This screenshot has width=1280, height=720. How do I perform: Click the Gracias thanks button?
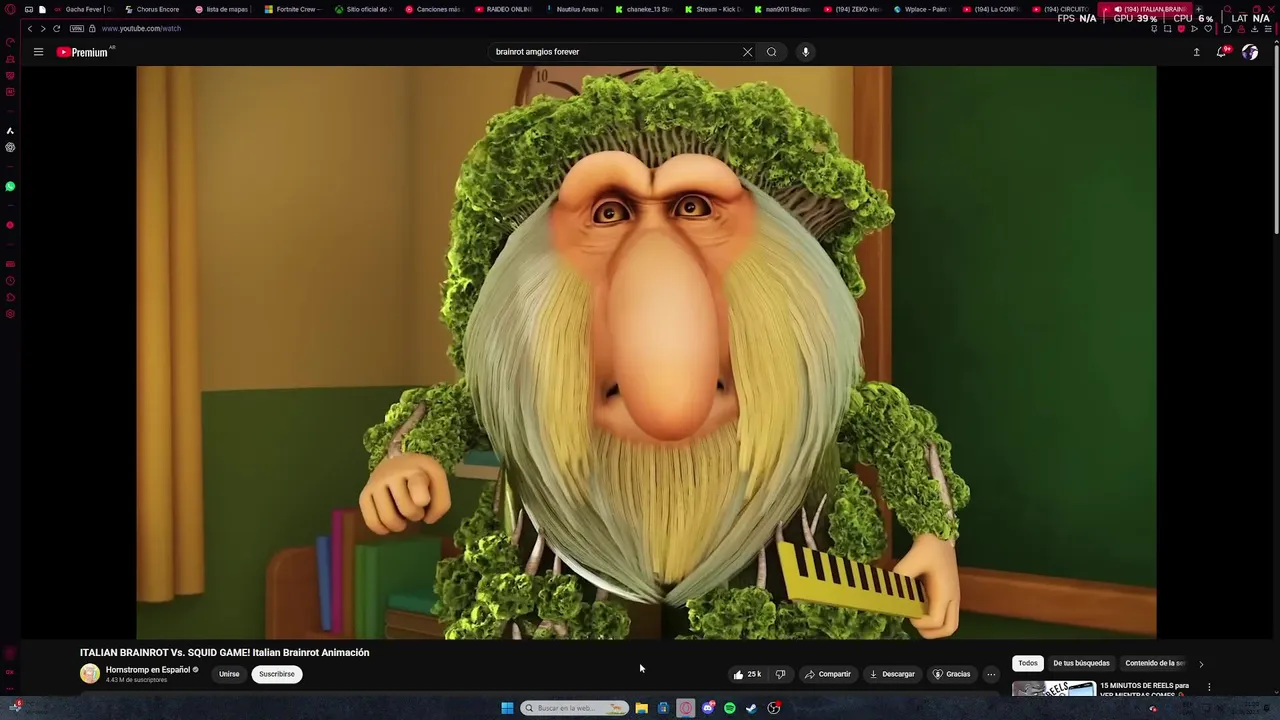pyautogui.click(x=951, y=674)
